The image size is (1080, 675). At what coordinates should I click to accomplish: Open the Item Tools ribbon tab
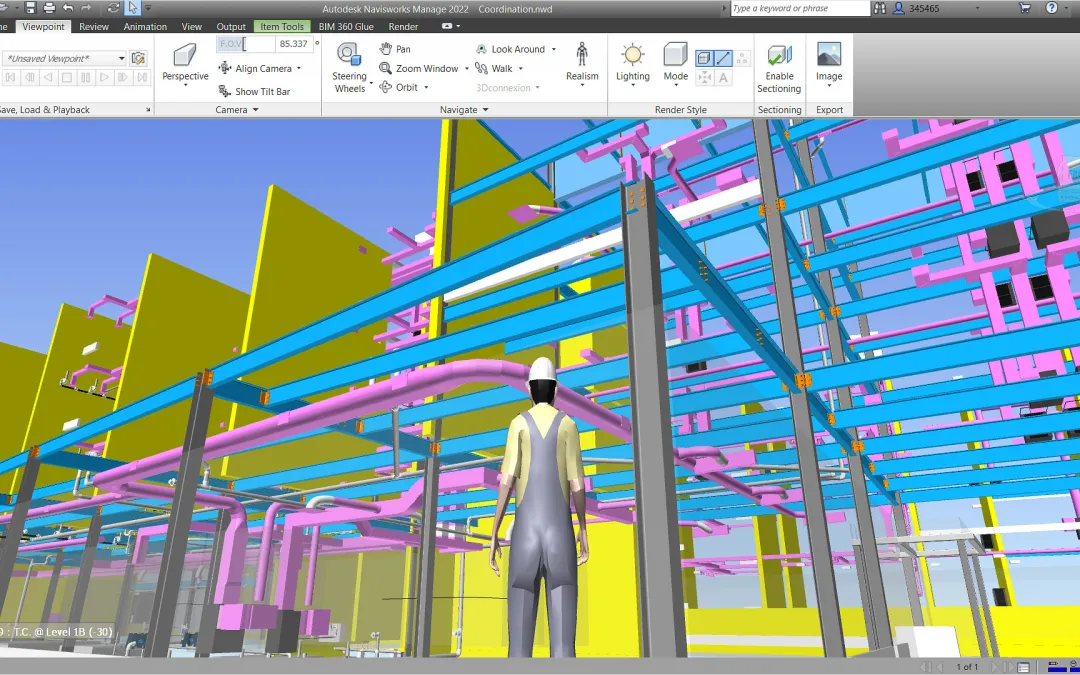(282, 26)
